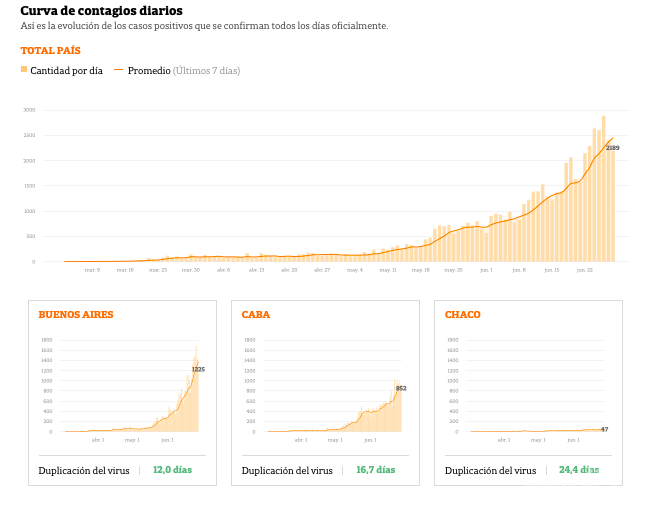Image resolution: width=654 pixels, height=506 pixels.
Task: Open the 'BUENOS AIRES' chart title
Action: tap(76, 314)
